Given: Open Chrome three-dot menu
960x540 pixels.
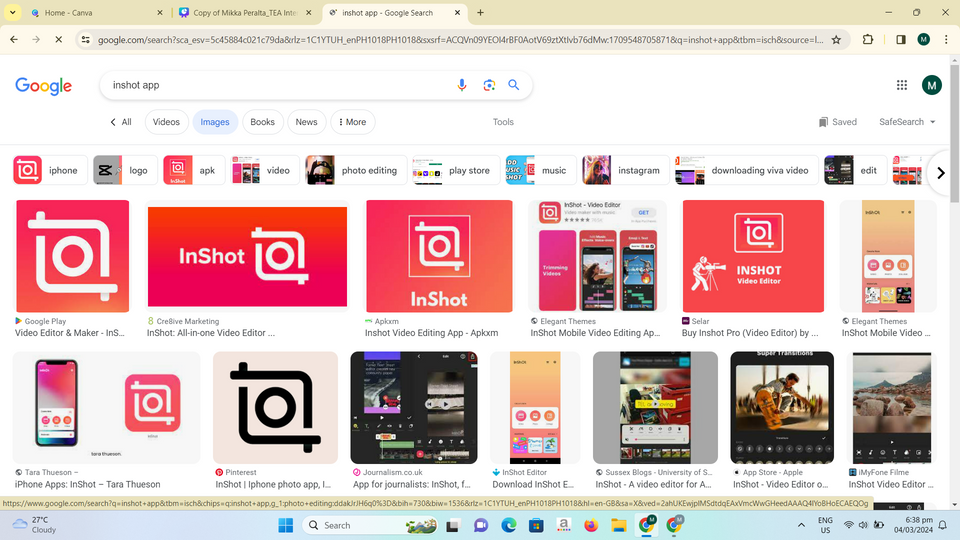Looking at the screenshot, I should (946, 40).
